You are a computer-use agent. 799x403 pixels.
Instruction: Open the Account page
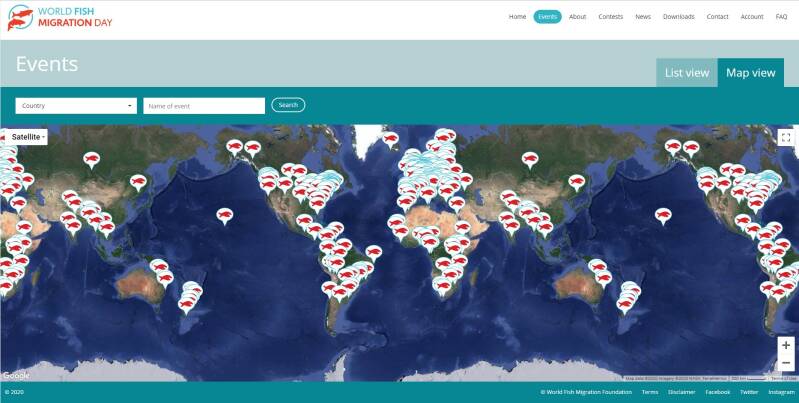752,17
